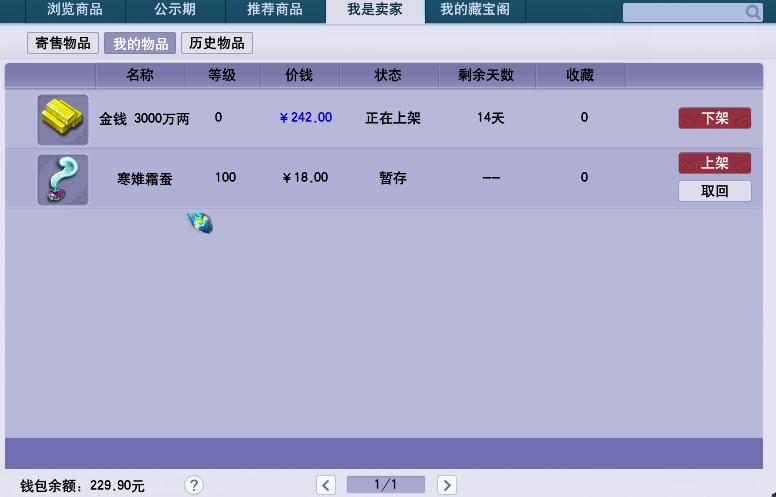Viewport: 776px width, 497px height.
Task: Switch to 浏览商品 tab
Action: point(75,10)
